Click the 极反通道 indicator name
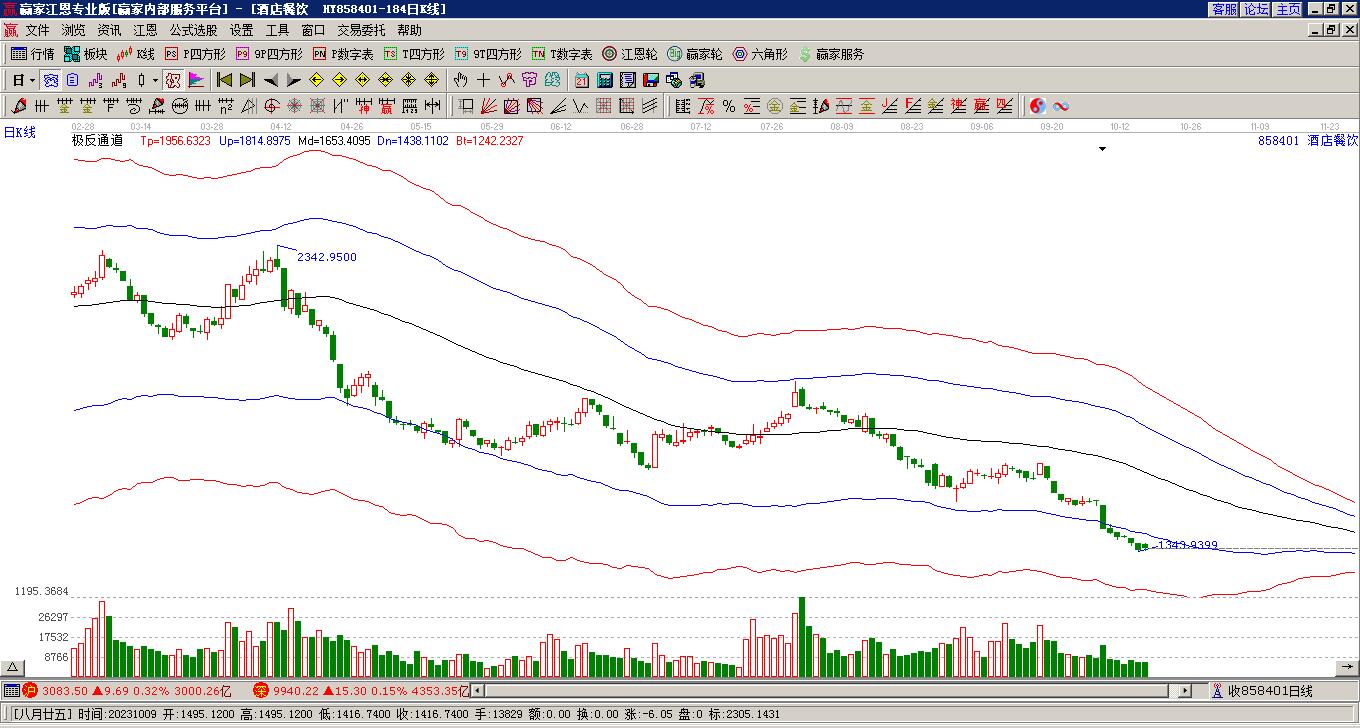 pyautogui.click(x=97, y=141)
